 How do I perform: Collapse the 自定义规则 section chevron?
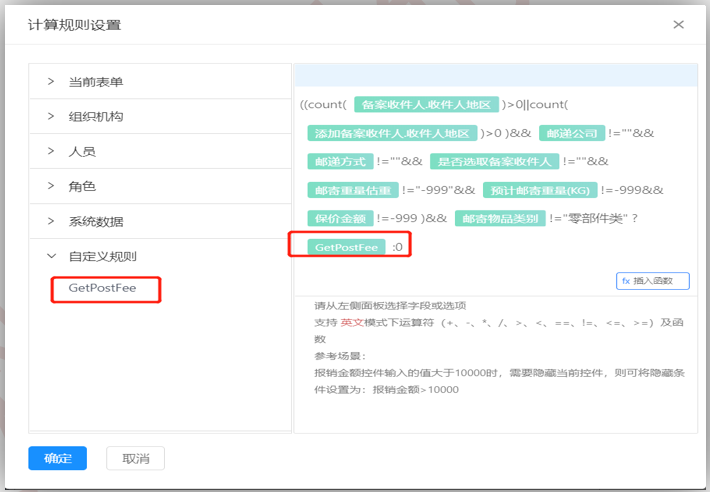click(x=51, y=256)
